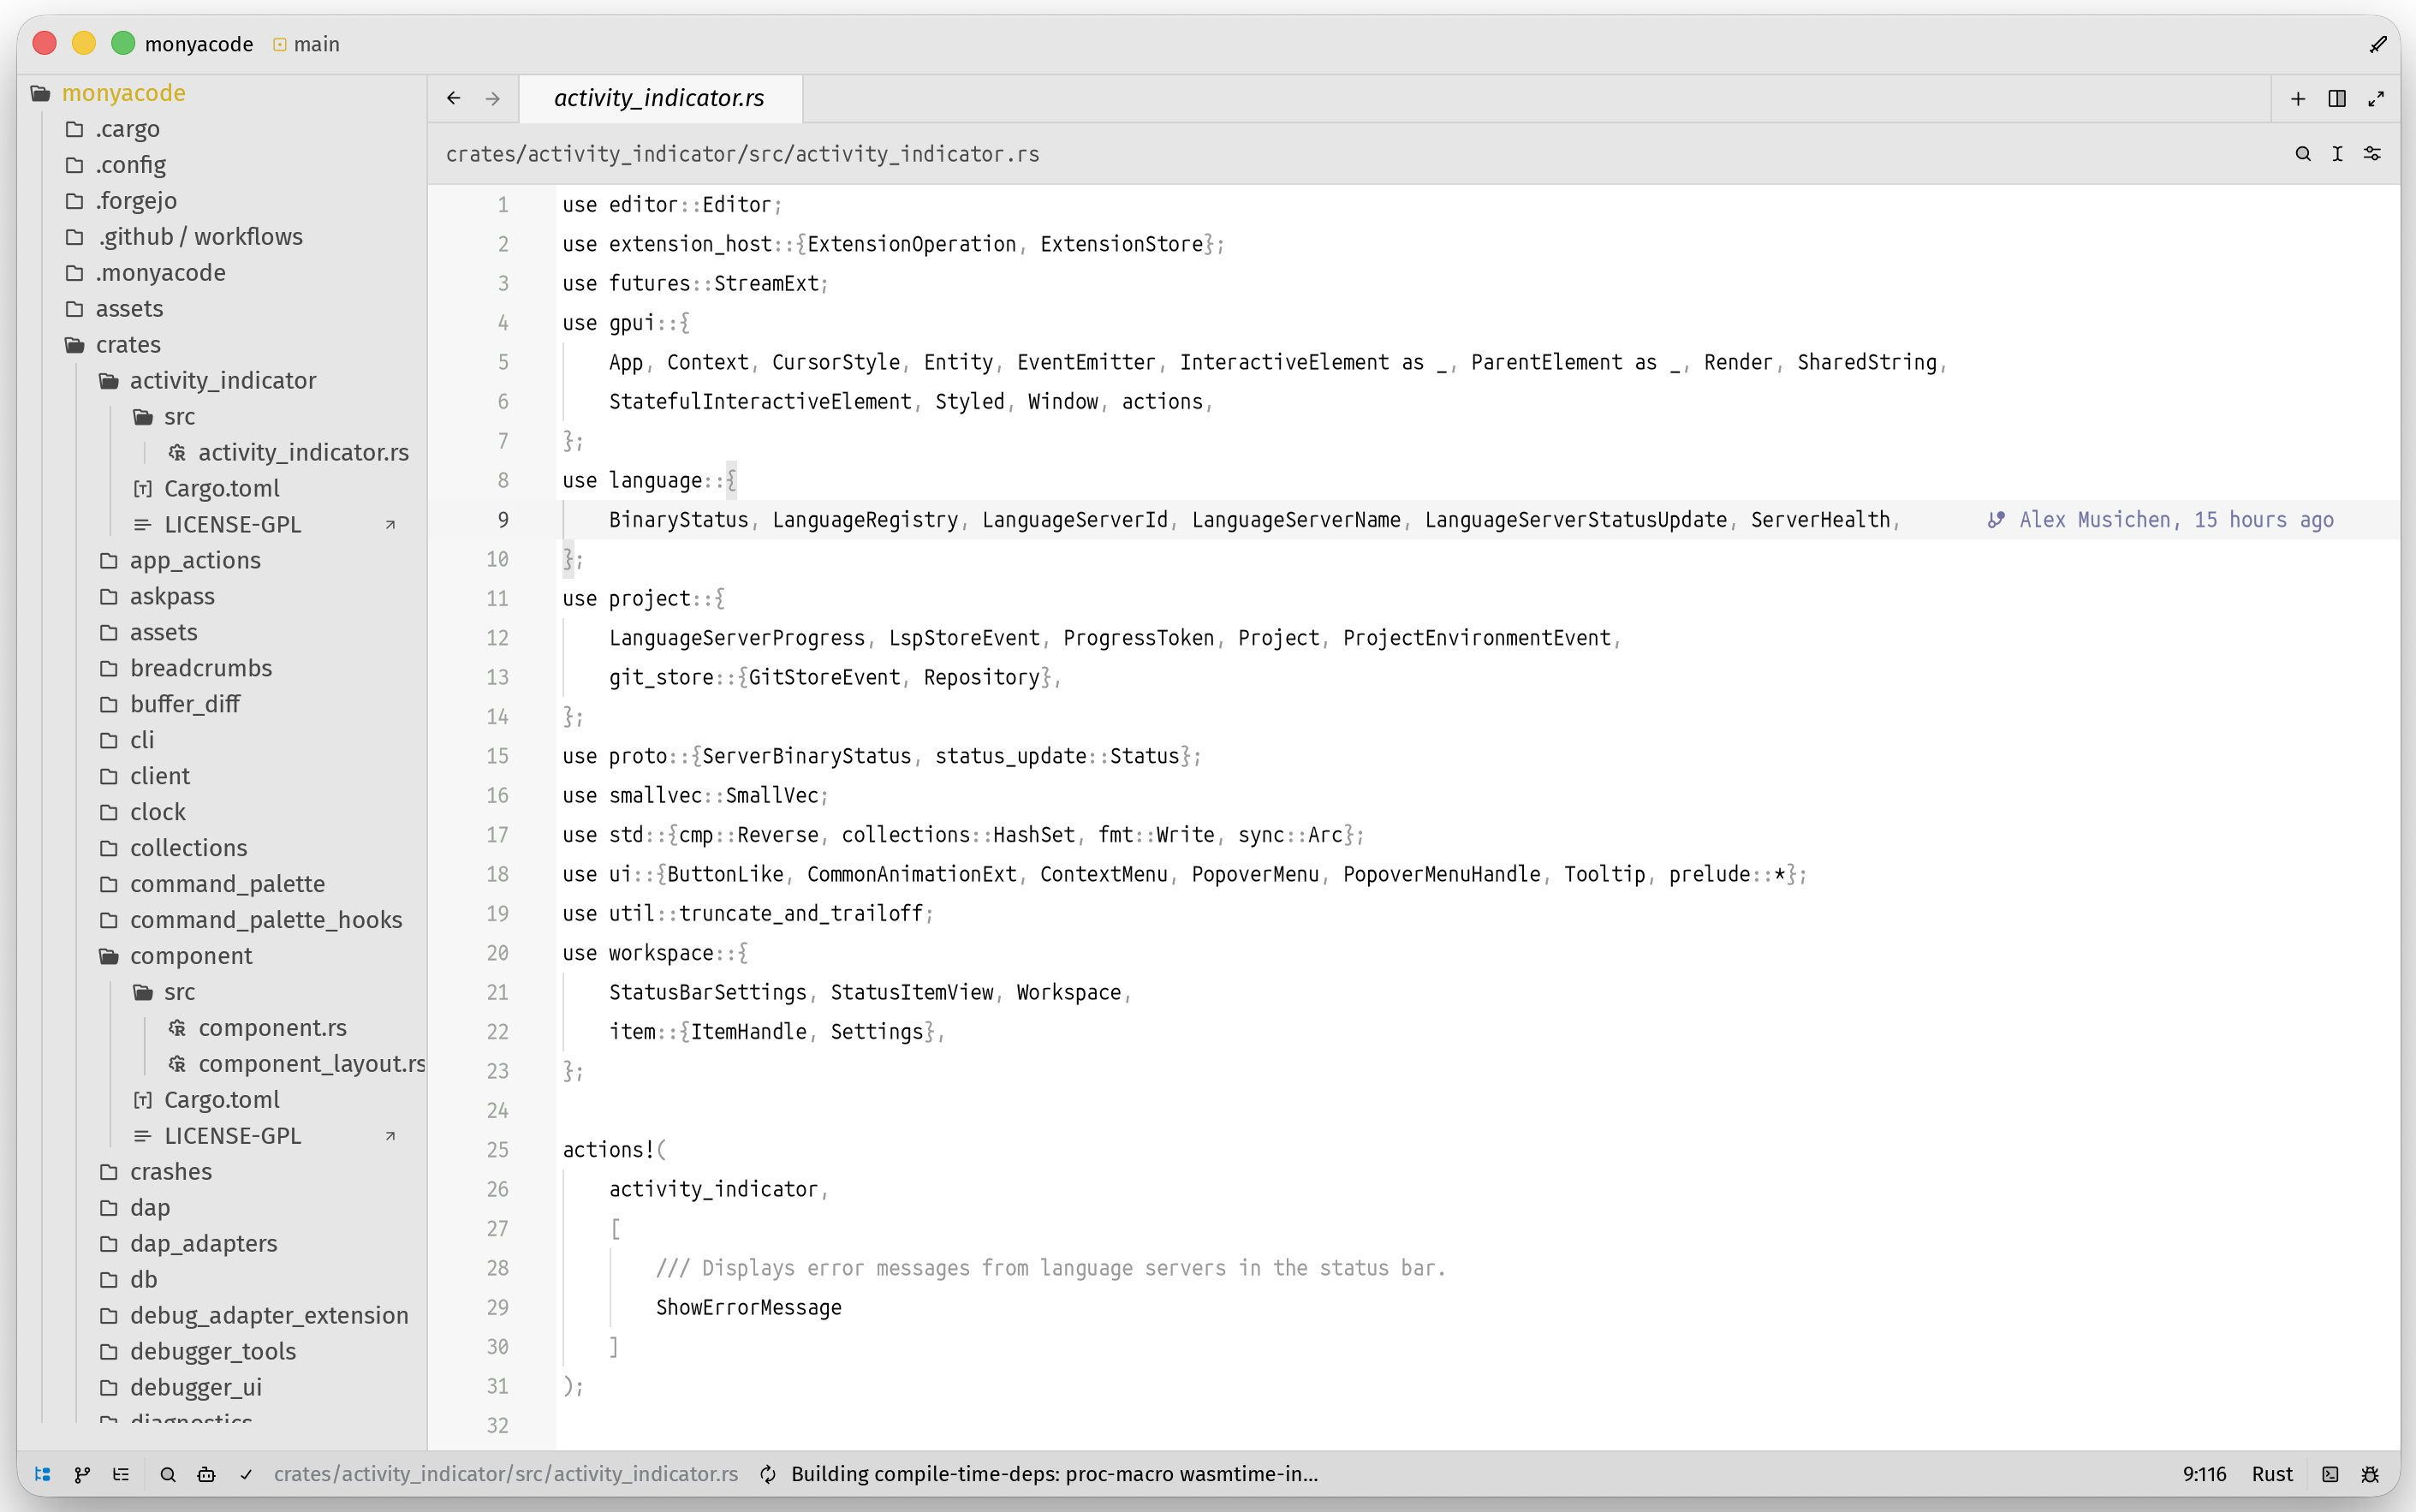Screen dimensions: 2416x1512
Task: Click the diagnostics checkmark icon
Action: pos(246,1474)
